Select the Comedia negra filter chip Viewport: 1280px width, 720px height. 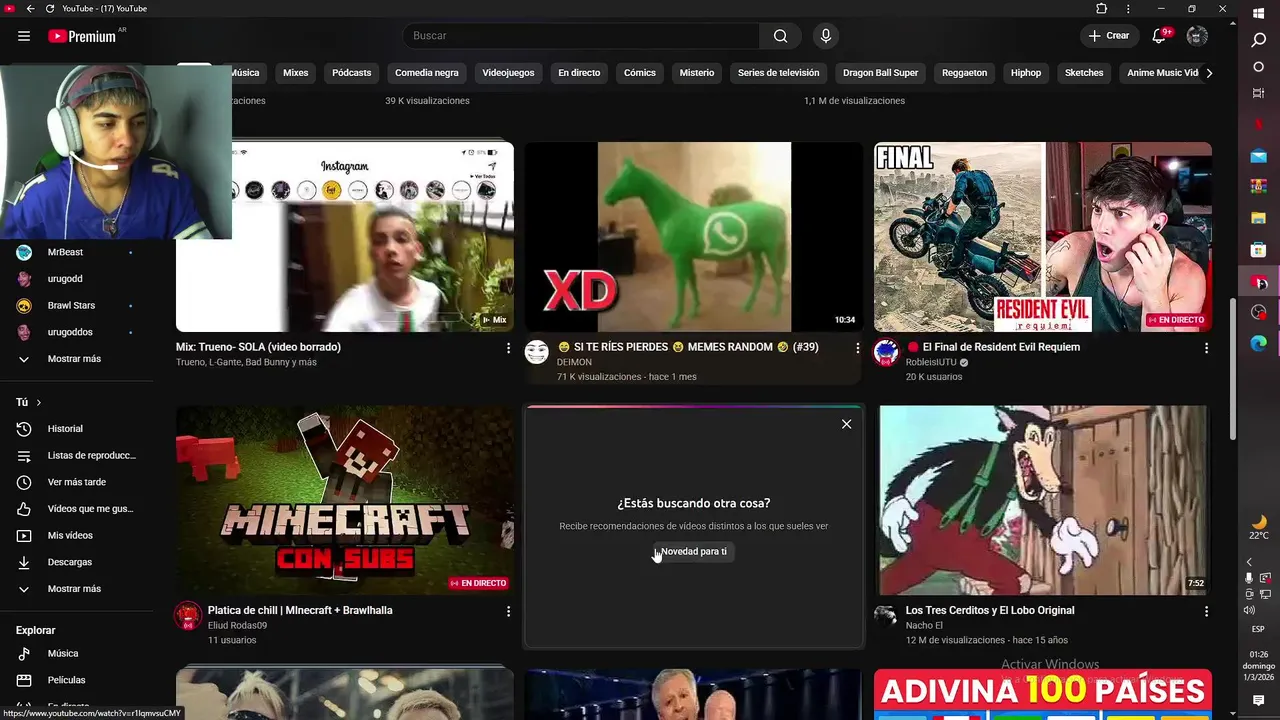click(427, 73)
